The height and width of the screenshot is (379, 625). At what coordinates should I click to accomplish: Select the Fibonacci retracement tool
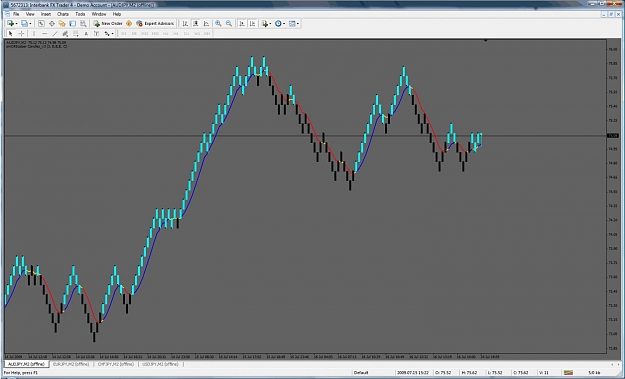75,33
